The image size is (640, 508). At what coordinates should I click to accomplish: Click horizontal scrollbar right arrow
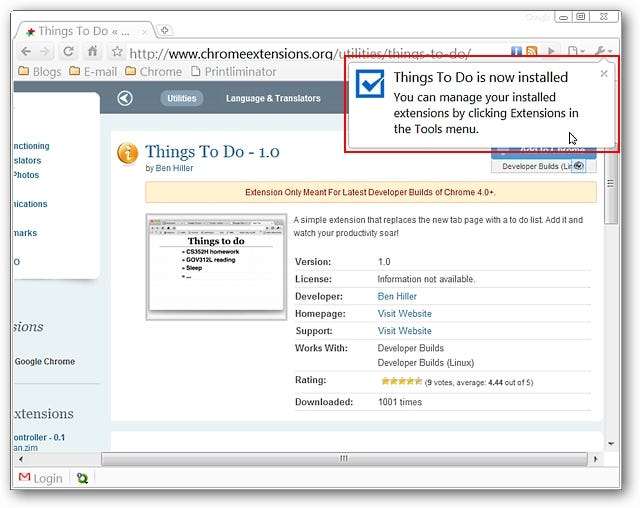click(596, 459)
